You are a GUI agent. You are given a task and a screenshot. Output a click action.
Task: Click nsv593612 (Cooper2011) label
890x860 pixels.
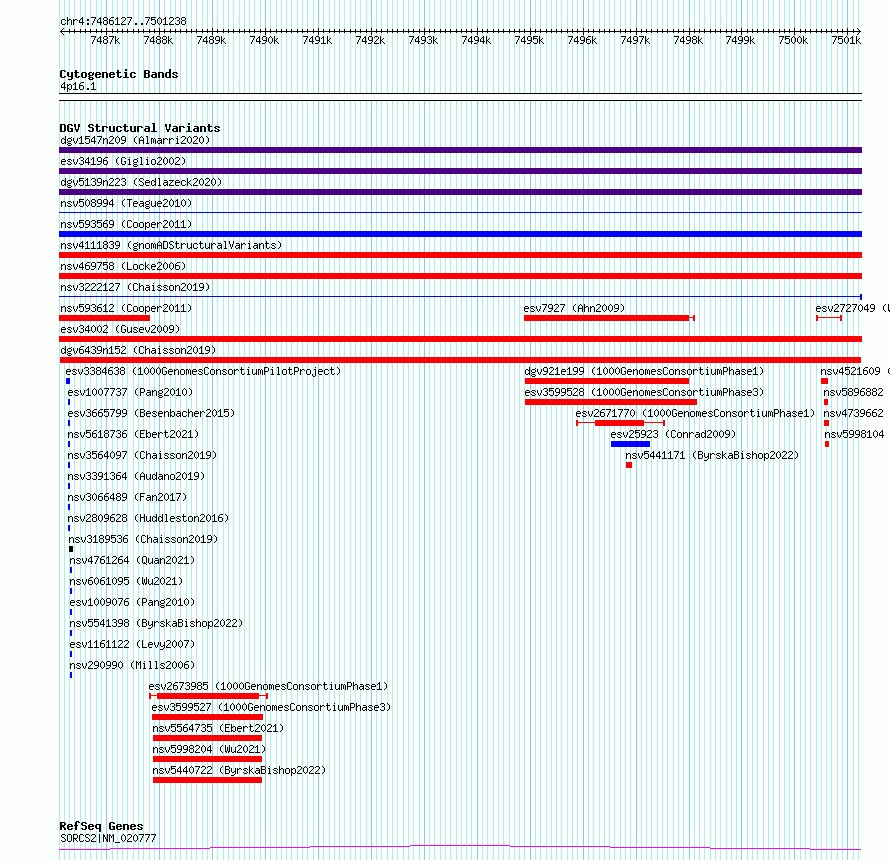coord(126,308)
